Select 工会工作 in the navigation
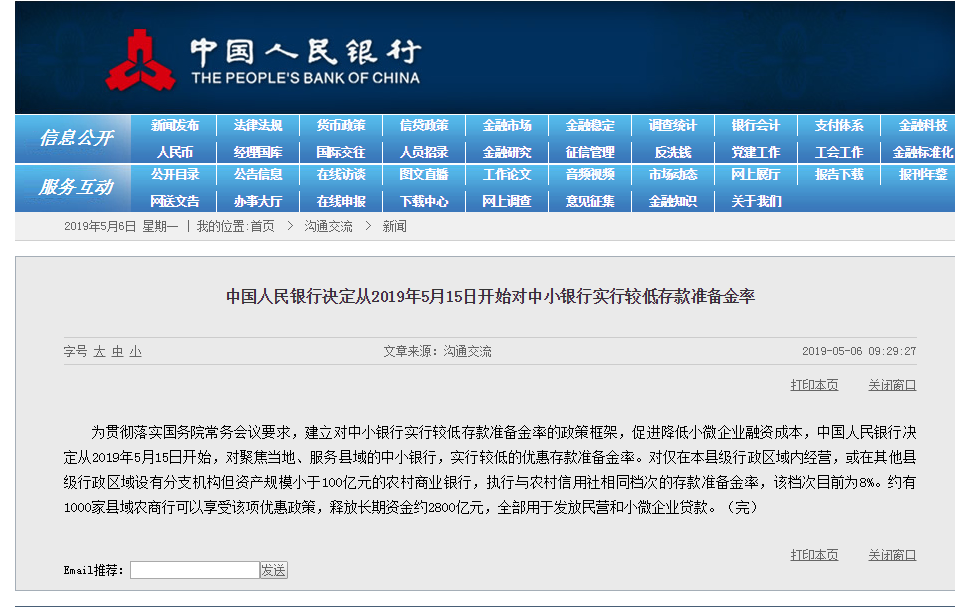The height and width of the screenshot is (607, 955). 839,152
